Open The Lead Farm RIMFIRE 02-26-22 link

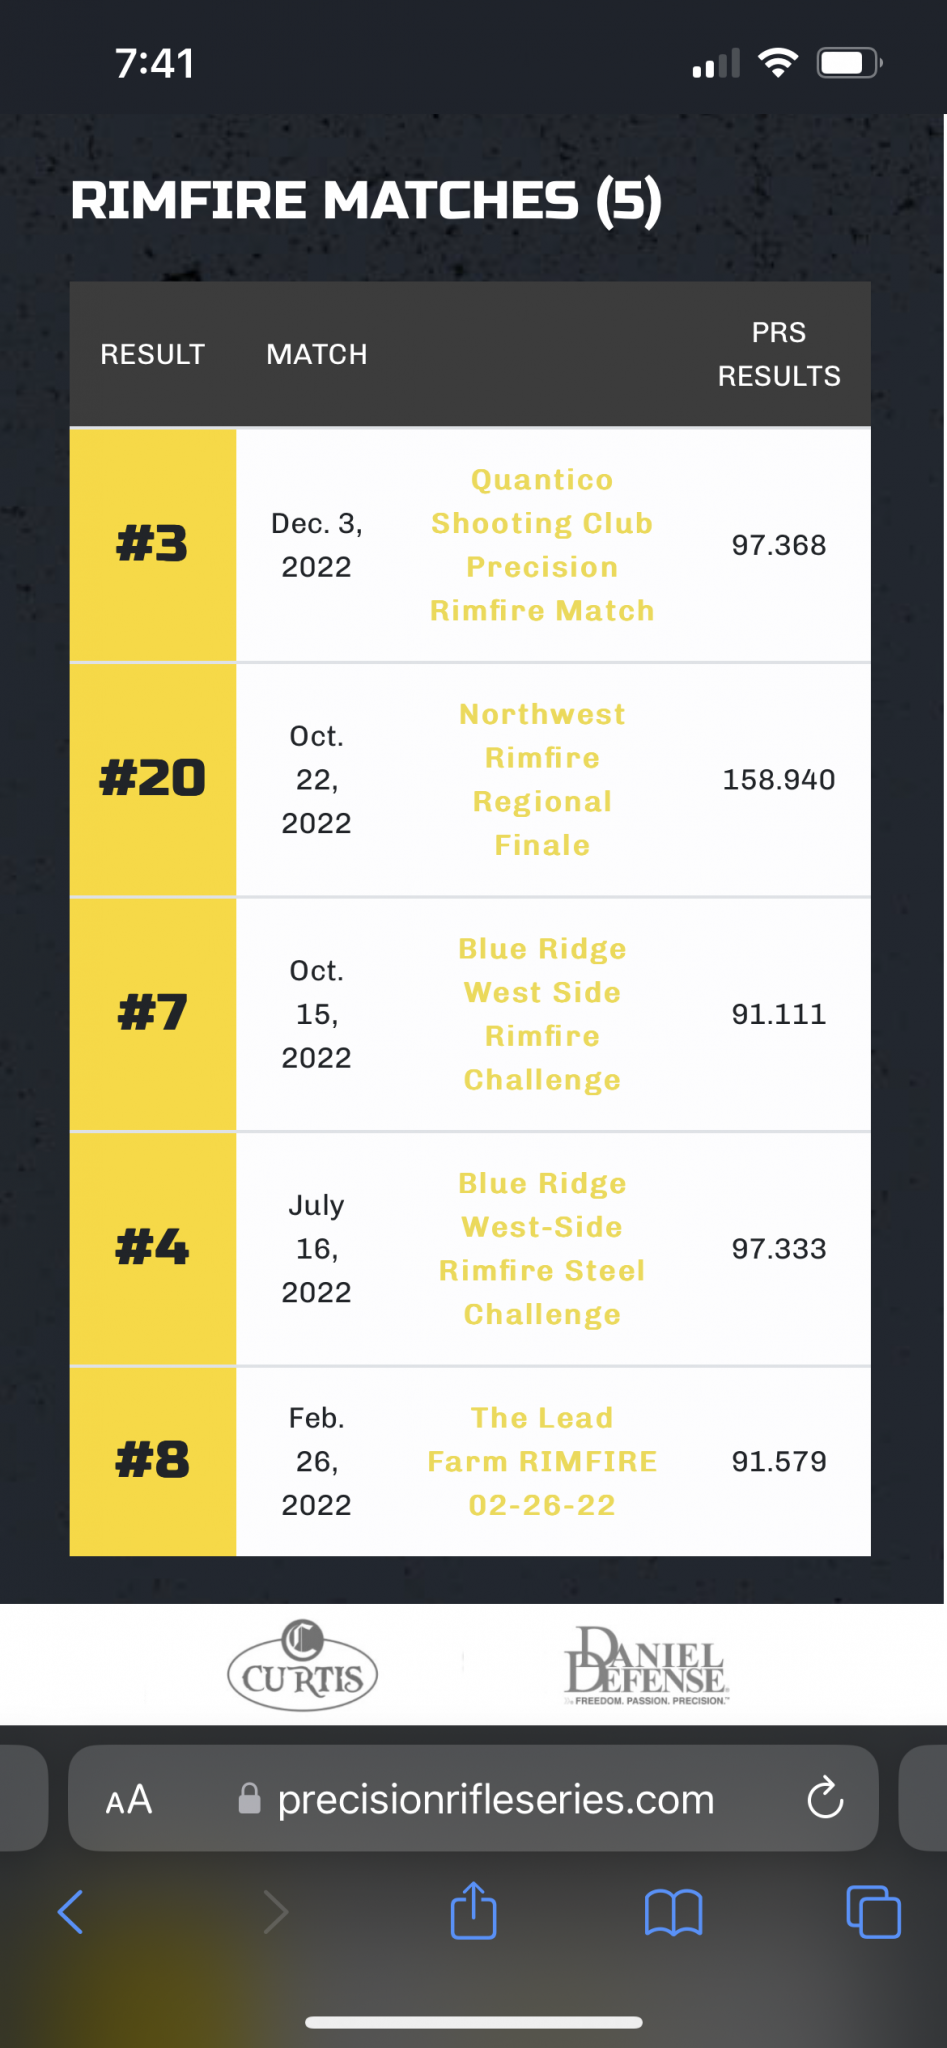[x=542, y=1461]
